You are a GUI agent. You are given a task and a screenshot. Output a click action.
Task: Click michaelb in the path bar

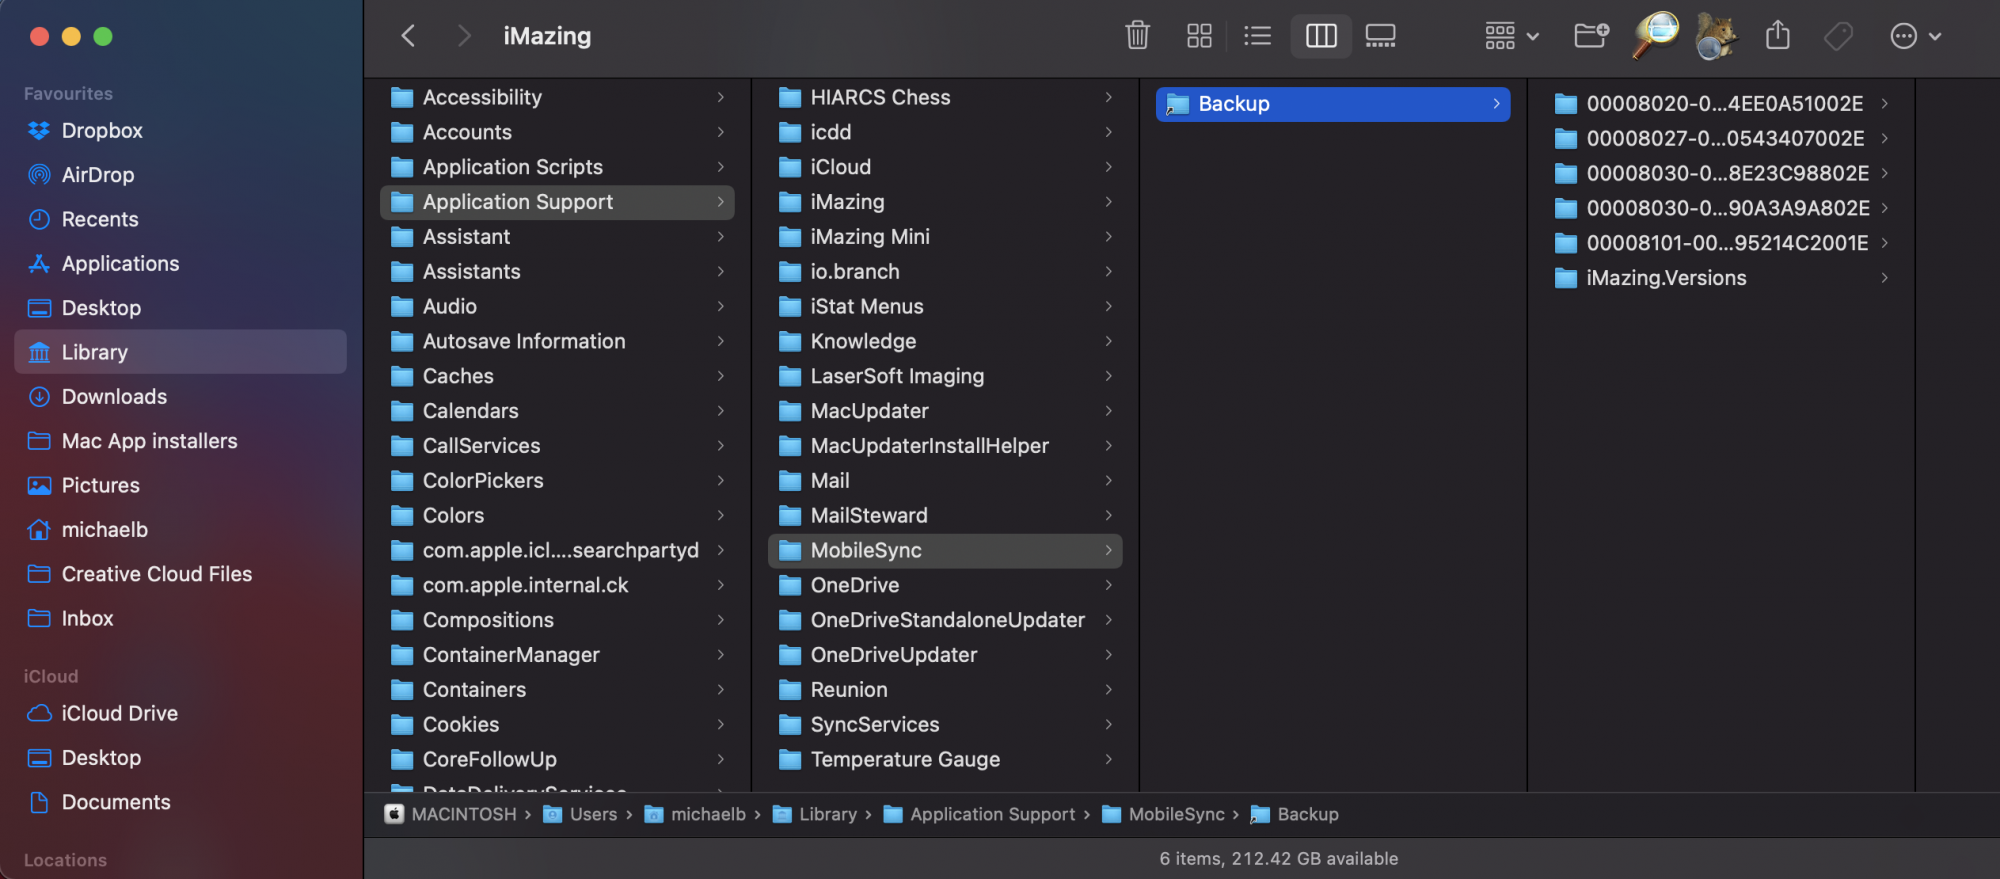click(695, 814)
